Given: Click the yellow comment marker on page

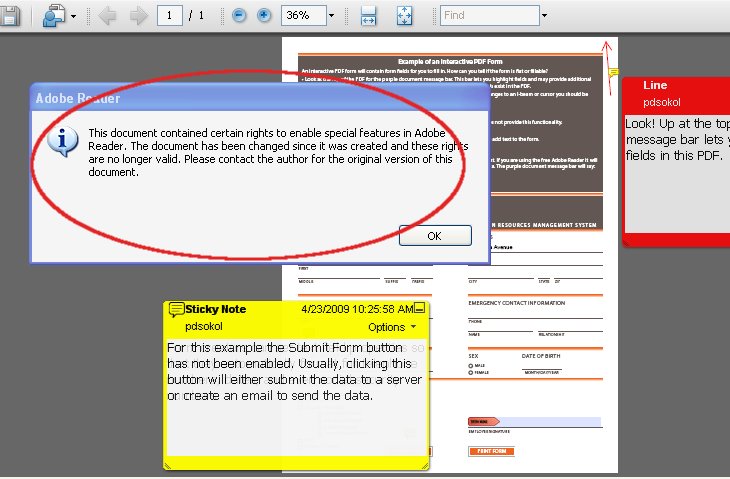Looking at the screenshot, I should coord(613,73).
